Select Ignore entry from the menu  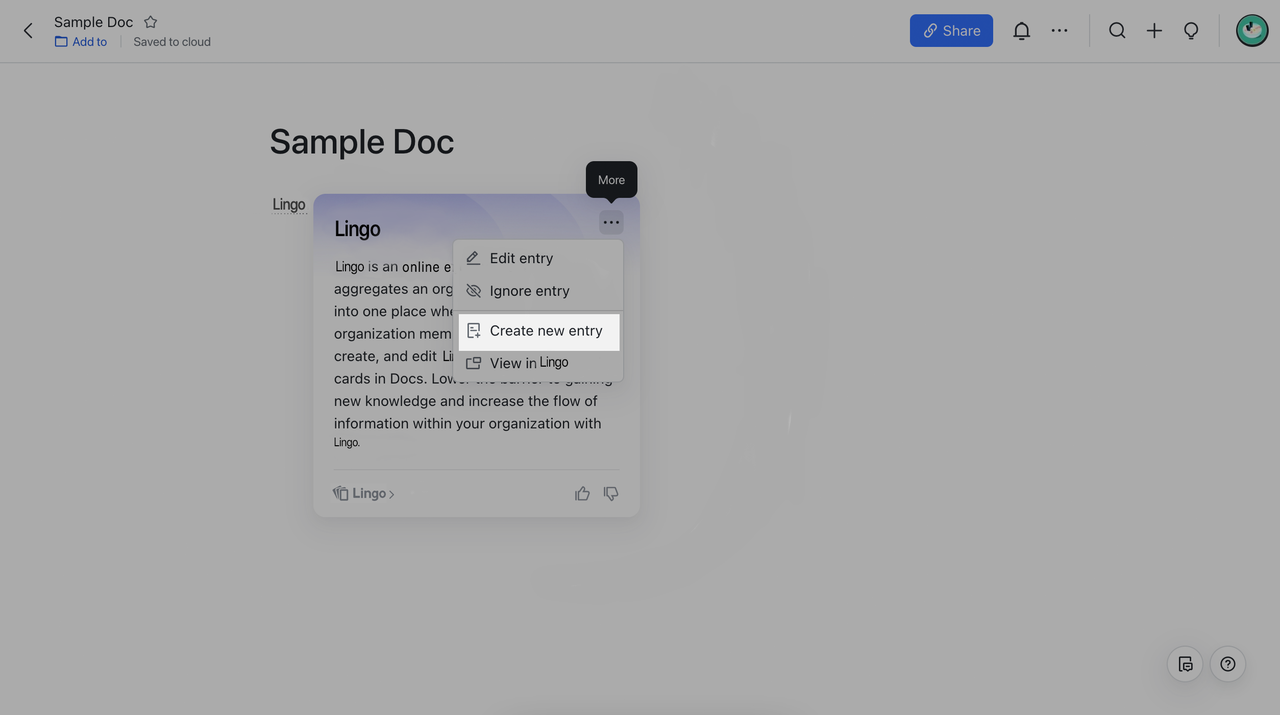pyautogui.click(x=529, y=291)
